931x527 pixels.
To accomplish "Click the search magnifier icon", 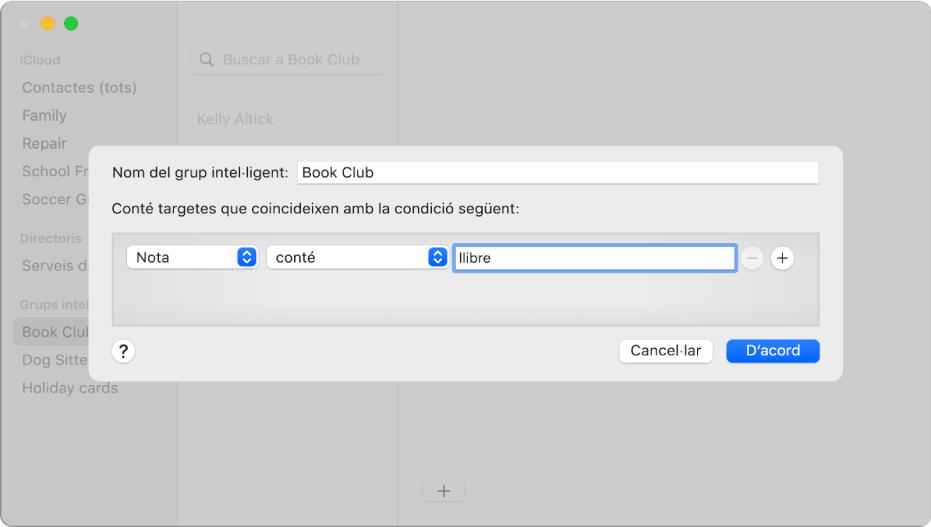I will pos(207,60).
